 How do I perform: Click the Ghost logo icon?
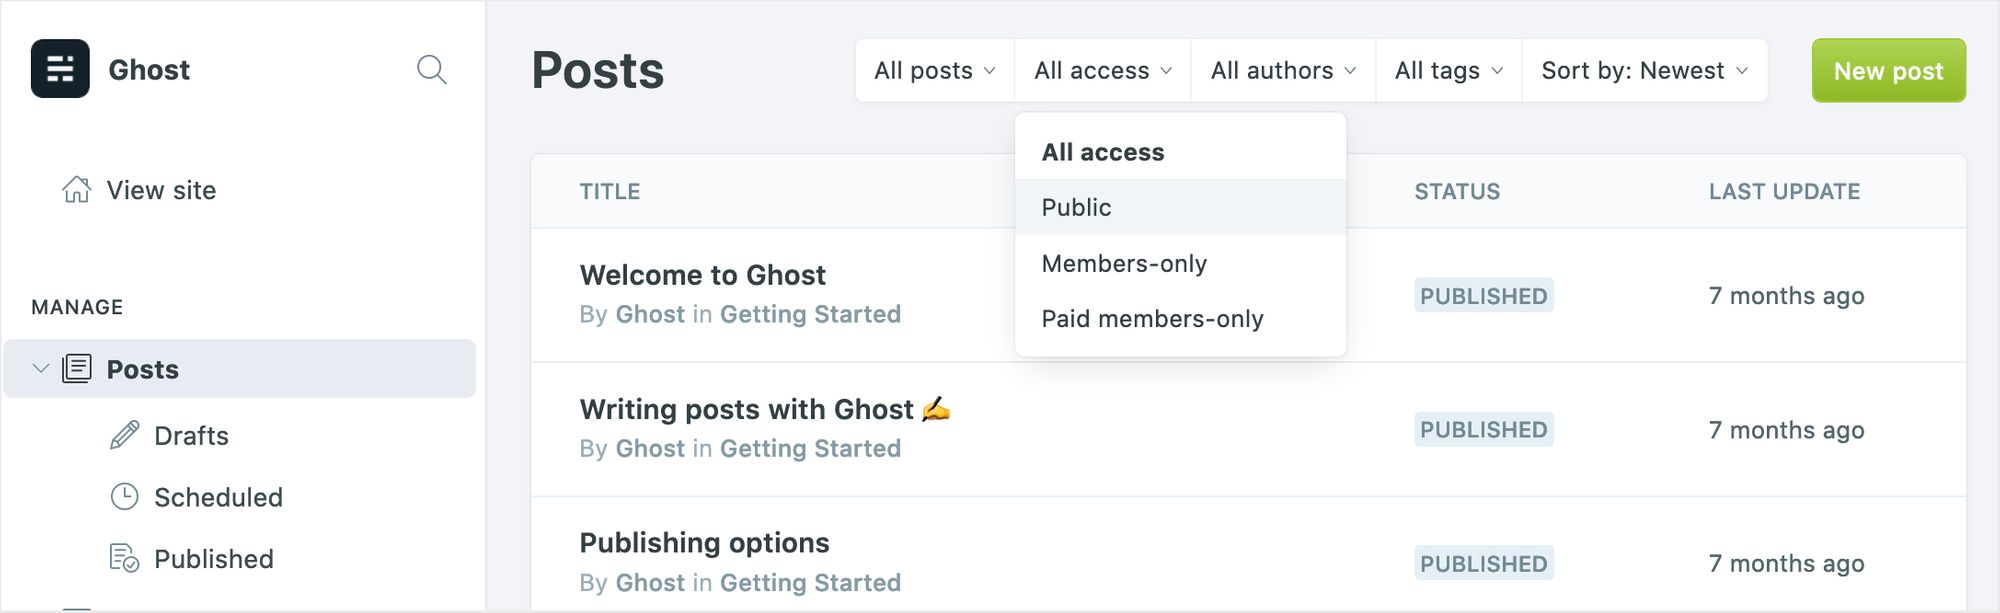(x=60, y=69)
